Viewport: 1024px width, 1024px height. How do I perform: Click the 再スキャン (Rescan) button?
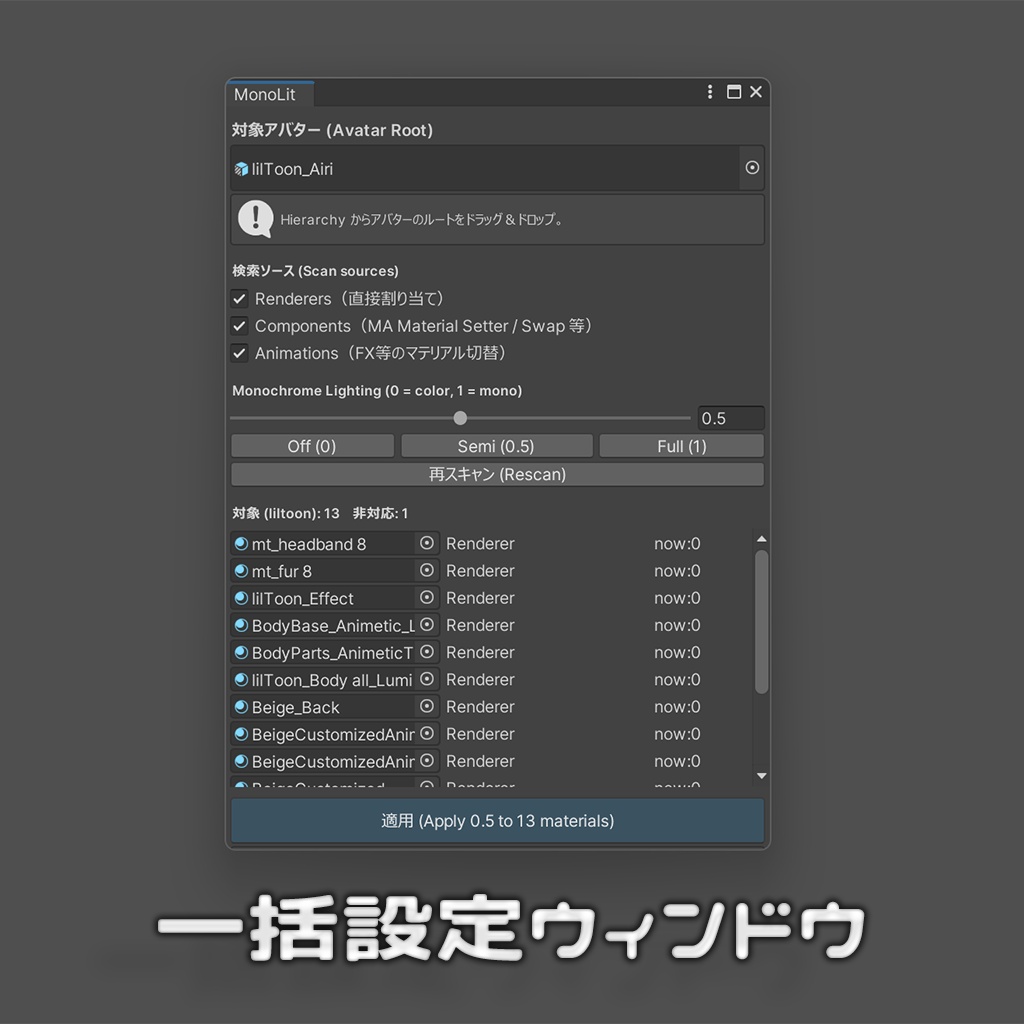coord(497,474)
